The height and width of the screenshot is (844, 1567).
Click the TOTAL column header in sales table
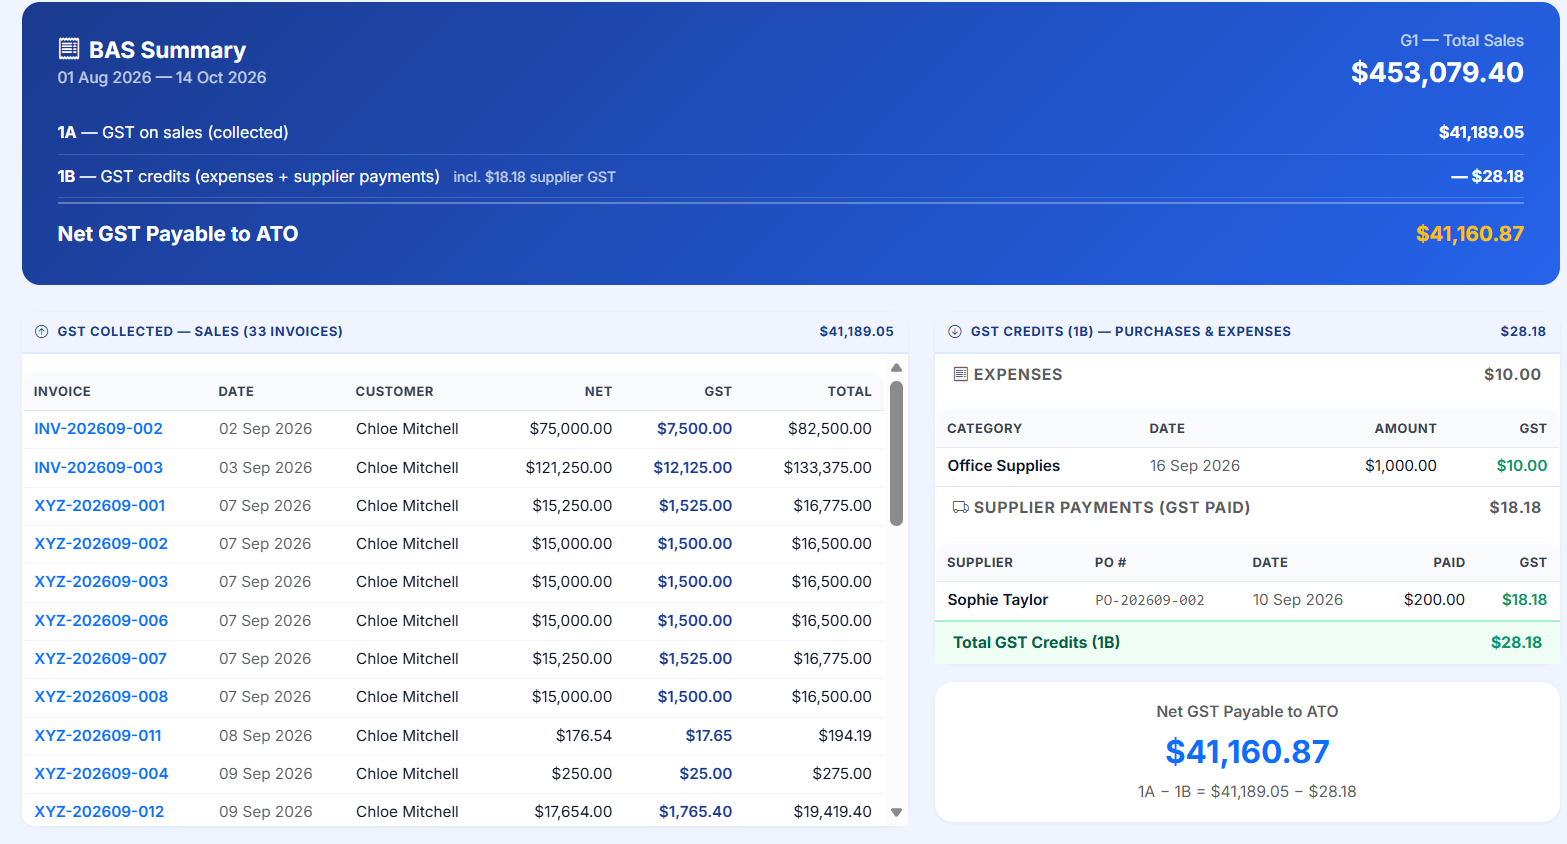[x=849, y=392]
